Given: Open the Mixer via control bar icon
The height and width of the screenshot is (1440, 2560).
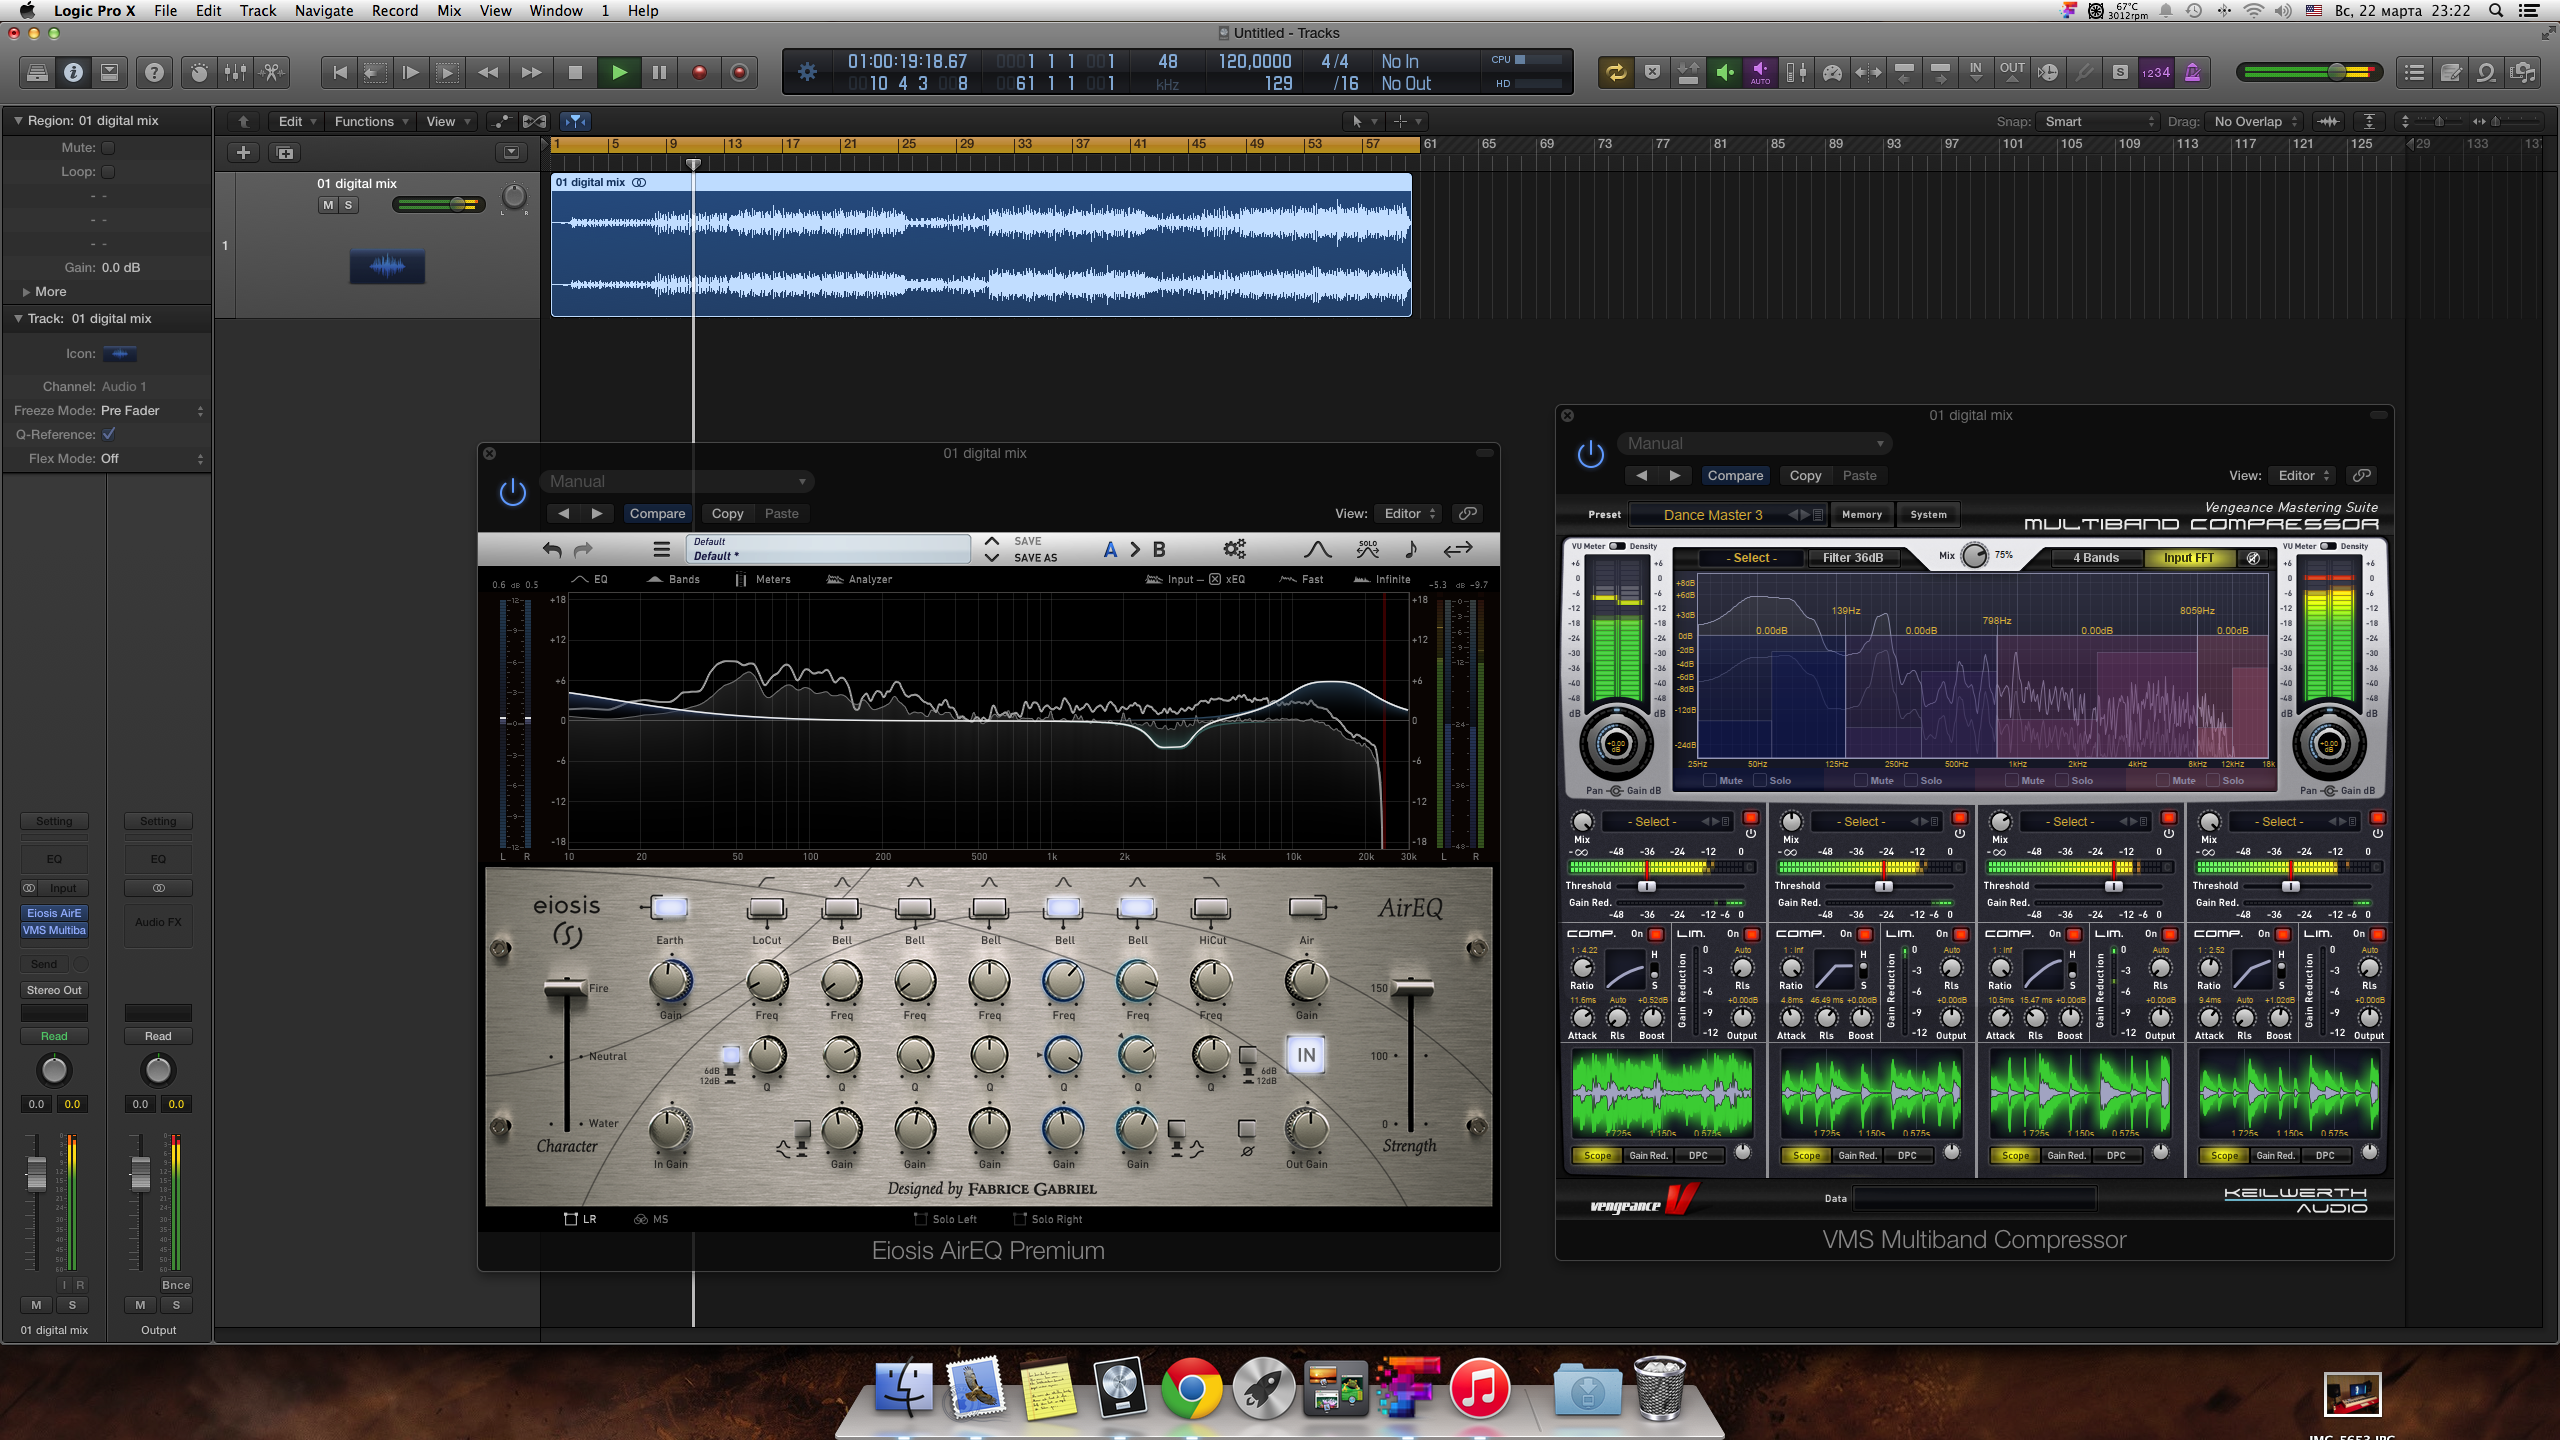Looking at the screenshot, I should click(x=235, y=72).
